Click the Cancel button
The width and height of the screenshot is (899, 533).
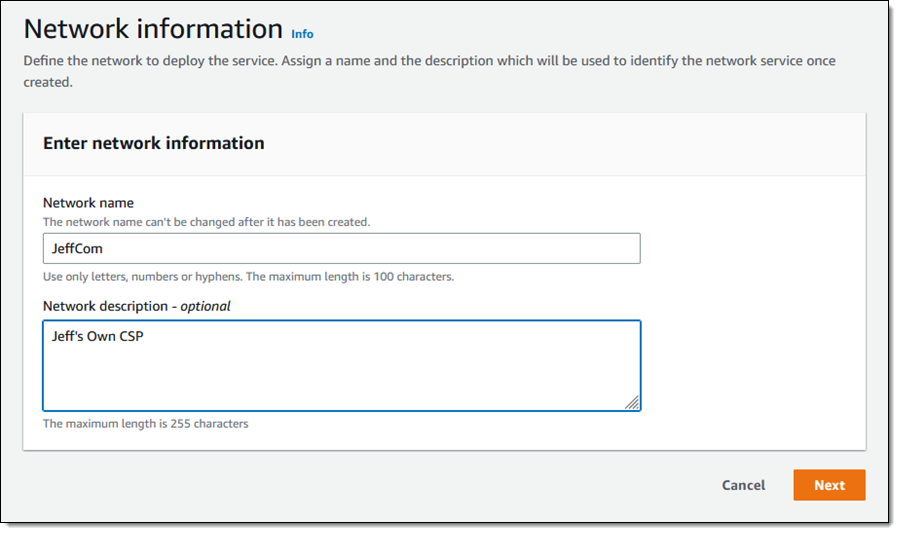tap(743, 485)
